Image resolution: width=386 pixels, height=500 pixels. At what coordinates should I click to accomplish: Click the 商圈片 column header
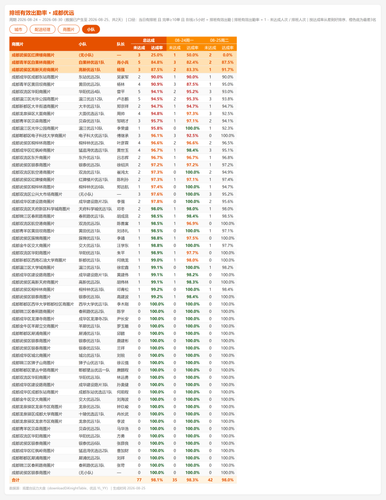tap(18, 44)
